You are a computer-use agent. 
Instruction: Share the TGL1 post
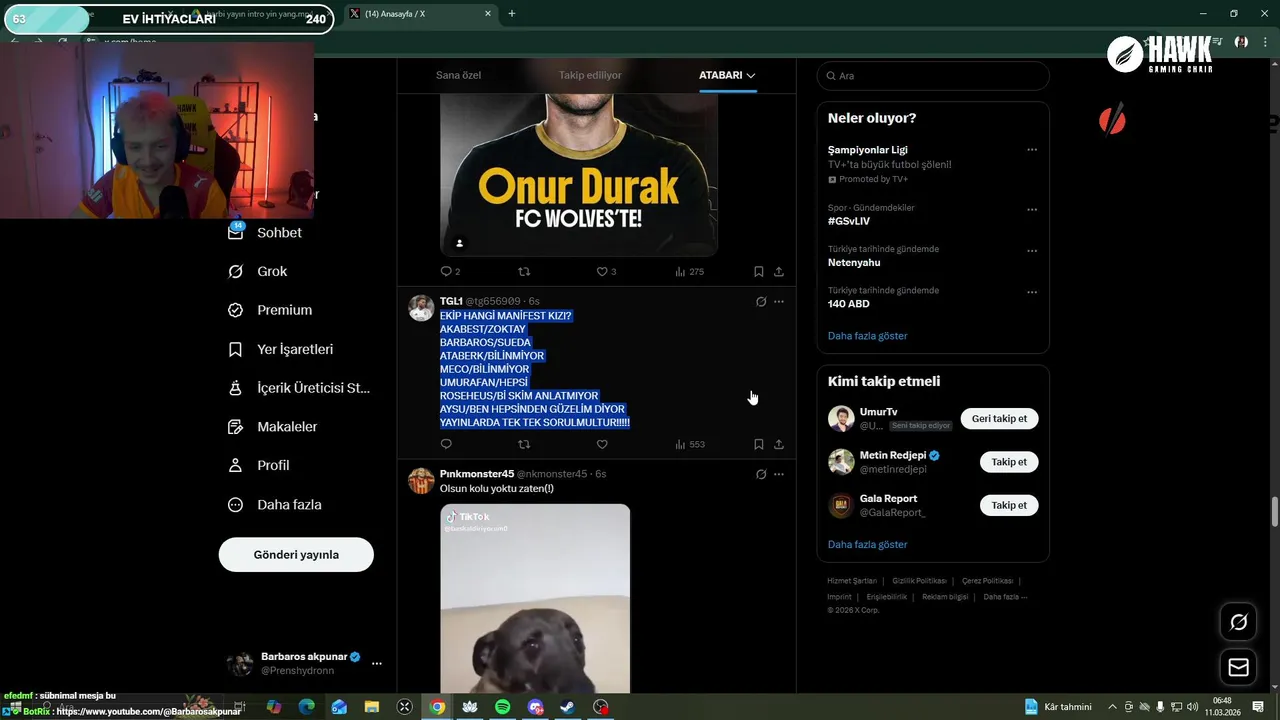click(779, 444)
